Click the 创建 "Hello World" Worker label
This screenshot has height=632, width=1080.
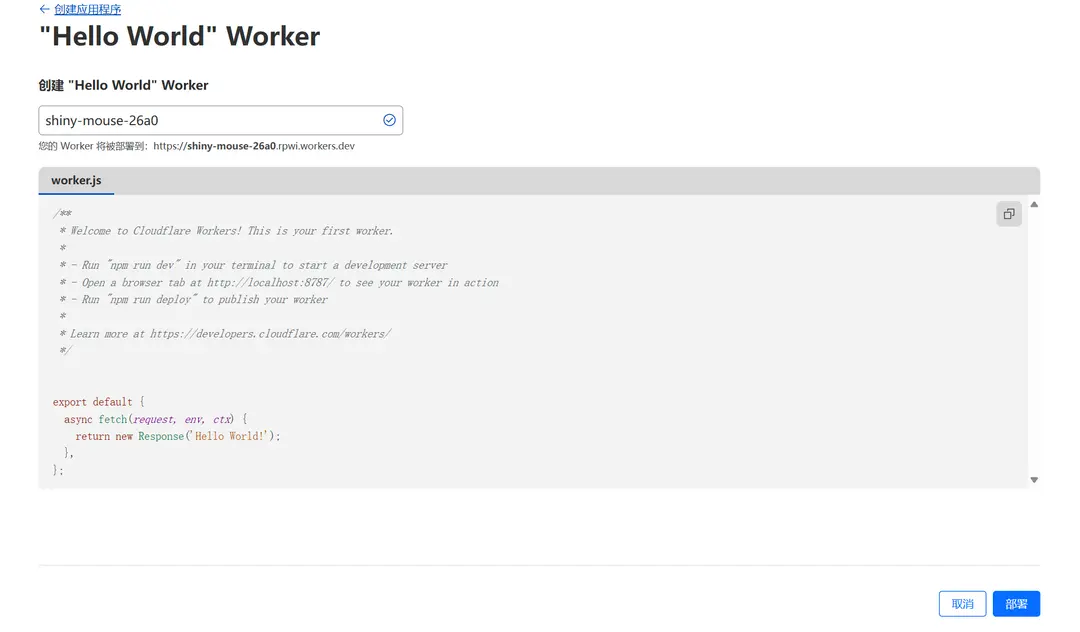point(123,85)
